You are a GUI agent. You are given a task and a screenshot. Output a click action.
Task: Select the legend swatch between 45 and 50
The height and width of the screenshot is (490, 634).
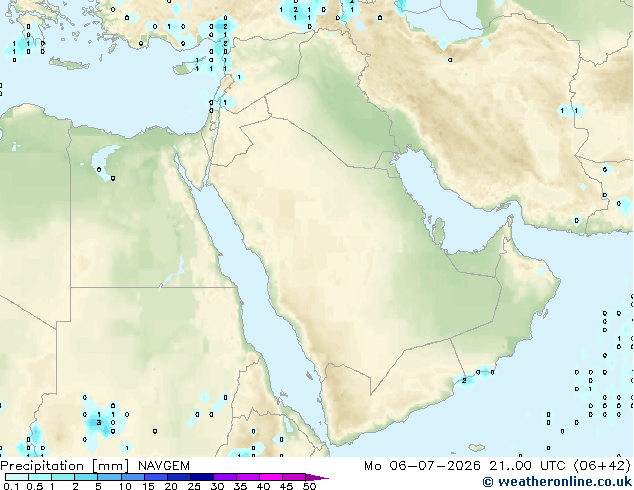(x=294, y=477)
